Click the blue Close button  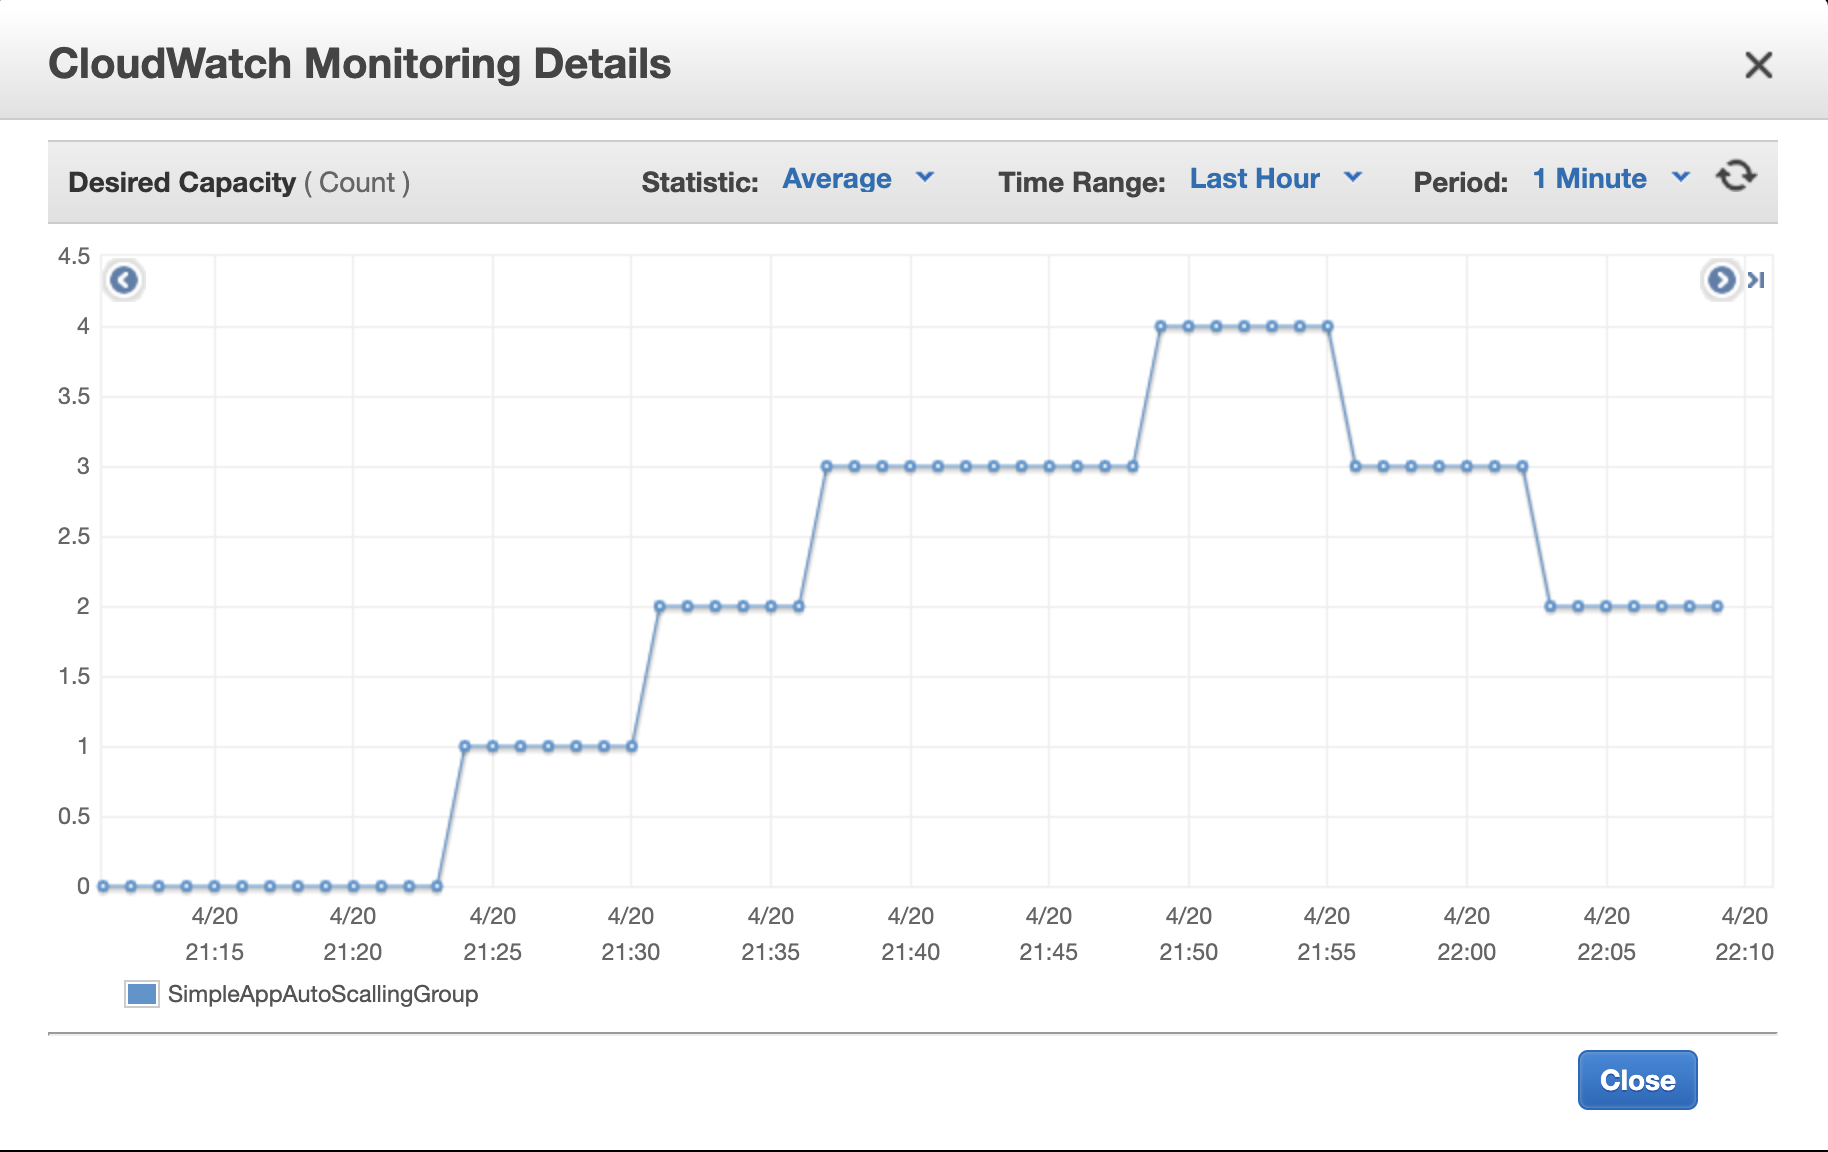1637,1080
